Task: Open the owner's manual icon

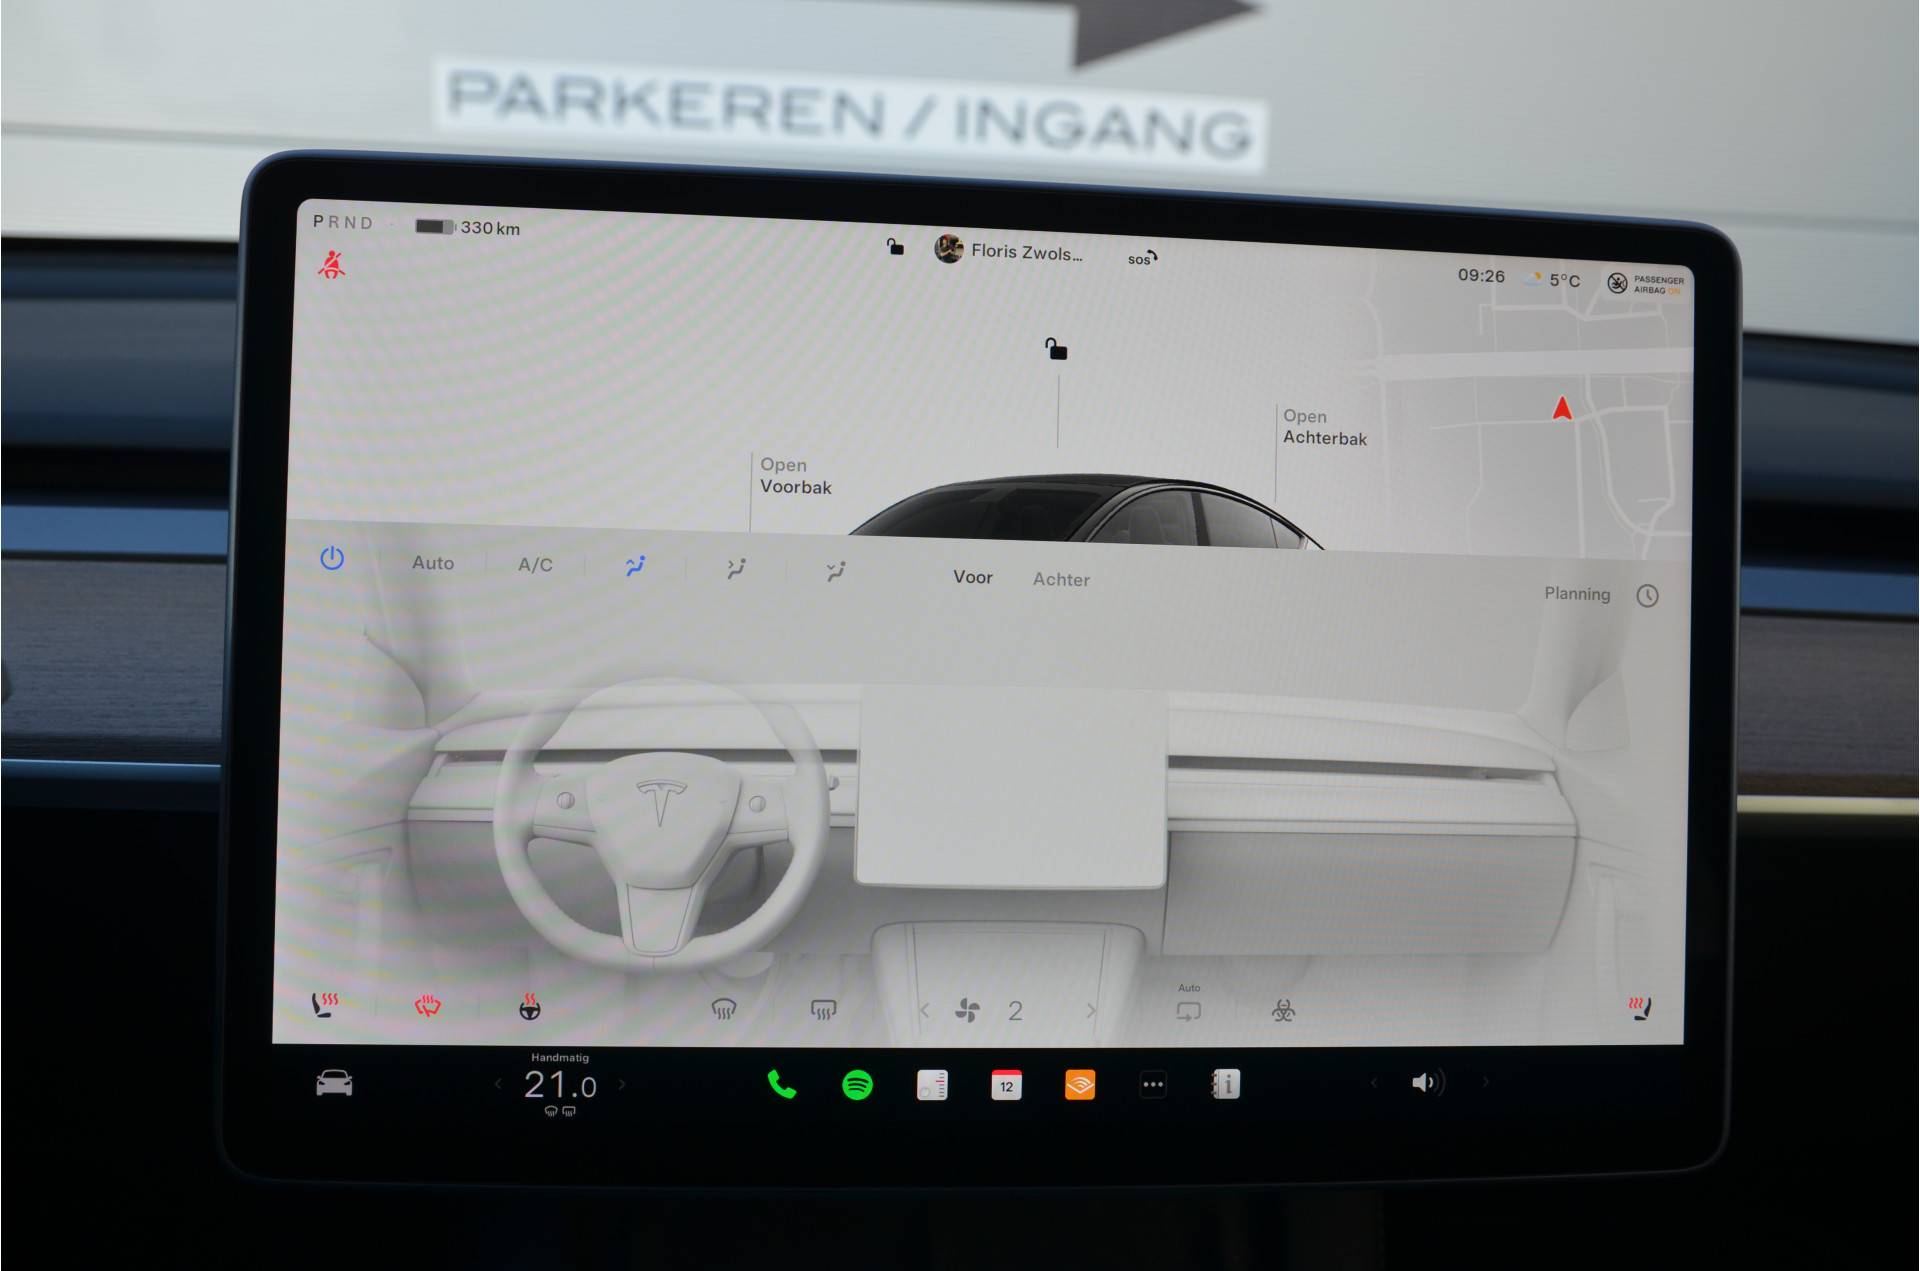Action: [1226, 1084]
